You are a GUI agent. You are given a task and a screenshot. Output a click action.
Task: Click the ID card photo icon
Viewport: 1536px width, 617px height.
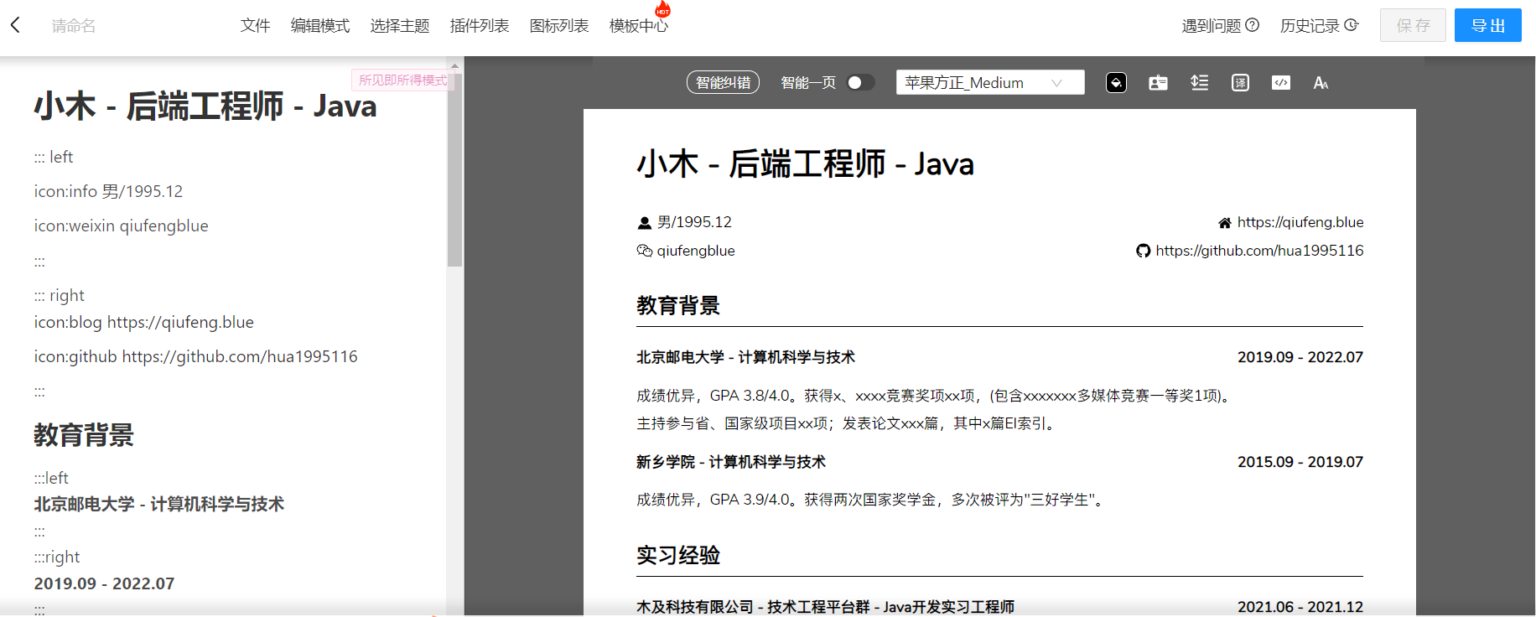[x=1158, y=83]
